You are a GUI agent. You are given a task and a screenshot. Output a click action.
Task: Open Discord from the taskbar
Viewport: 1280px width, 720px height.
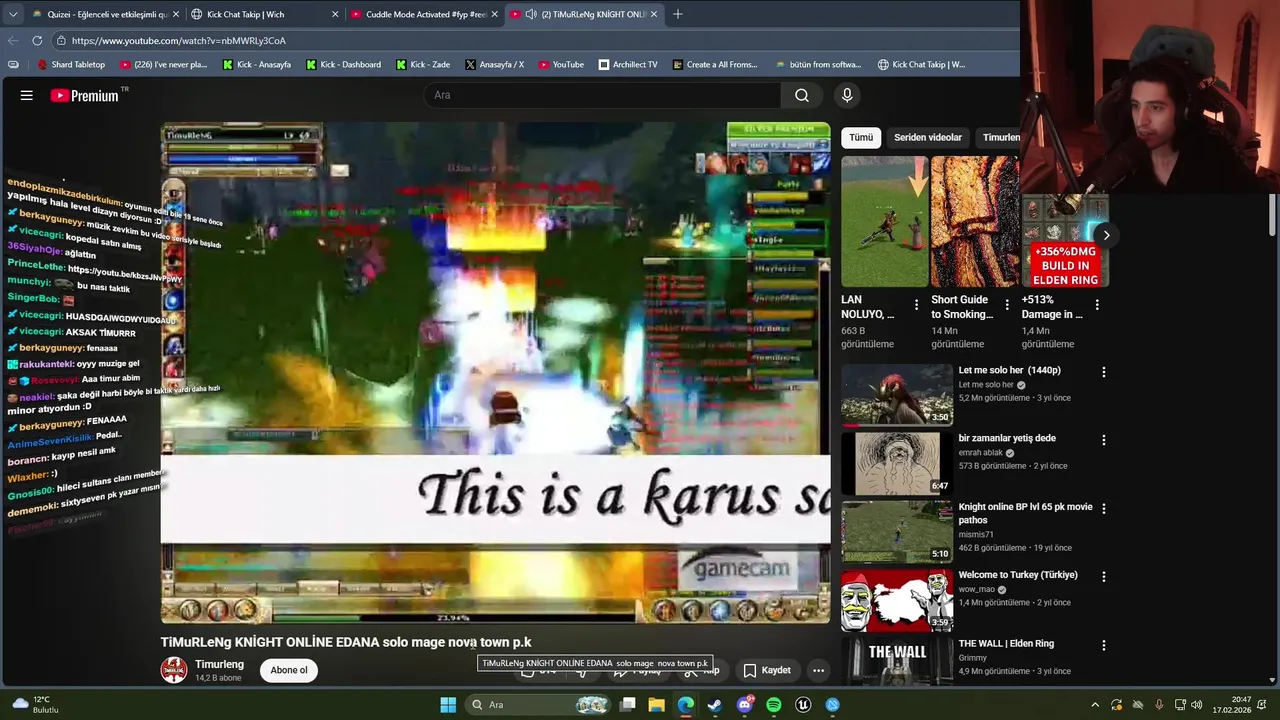pos(744,705)
